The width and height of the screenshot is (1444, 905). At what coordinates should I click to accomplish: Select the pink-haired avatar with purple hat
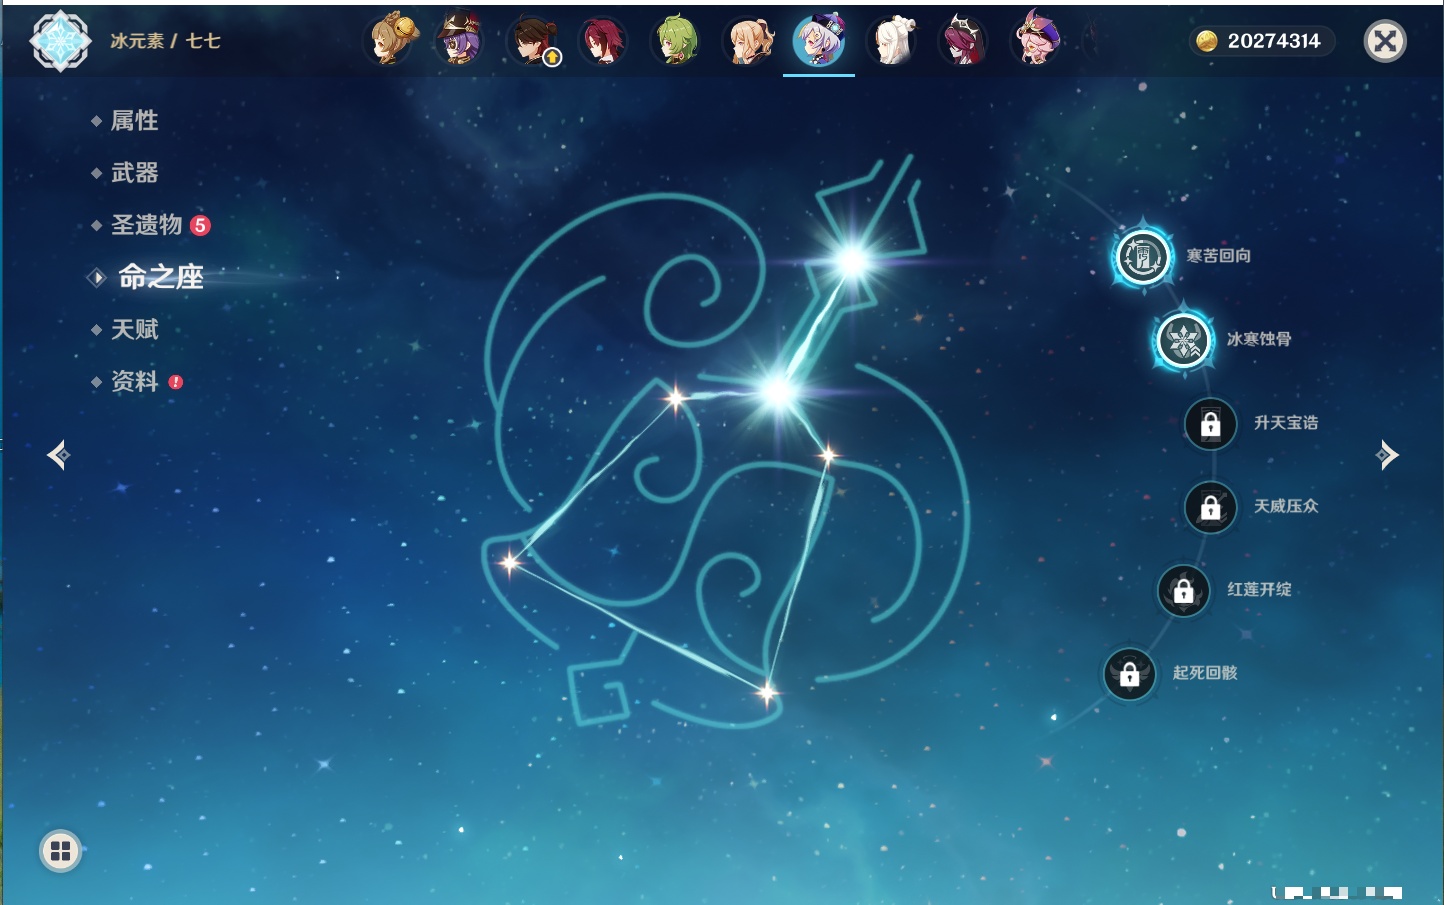tap(1035, 40)
